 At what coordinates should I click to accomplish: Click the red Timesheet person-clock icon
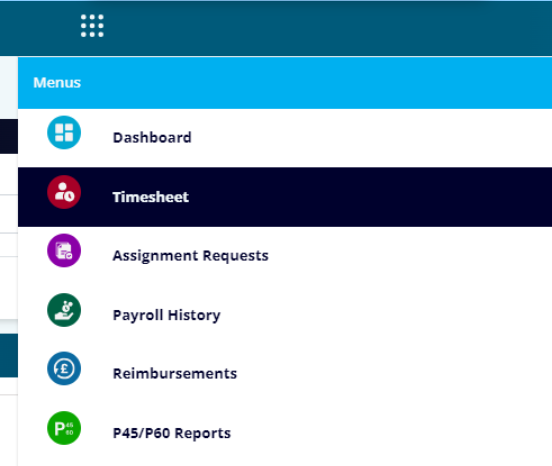[64, 192]
